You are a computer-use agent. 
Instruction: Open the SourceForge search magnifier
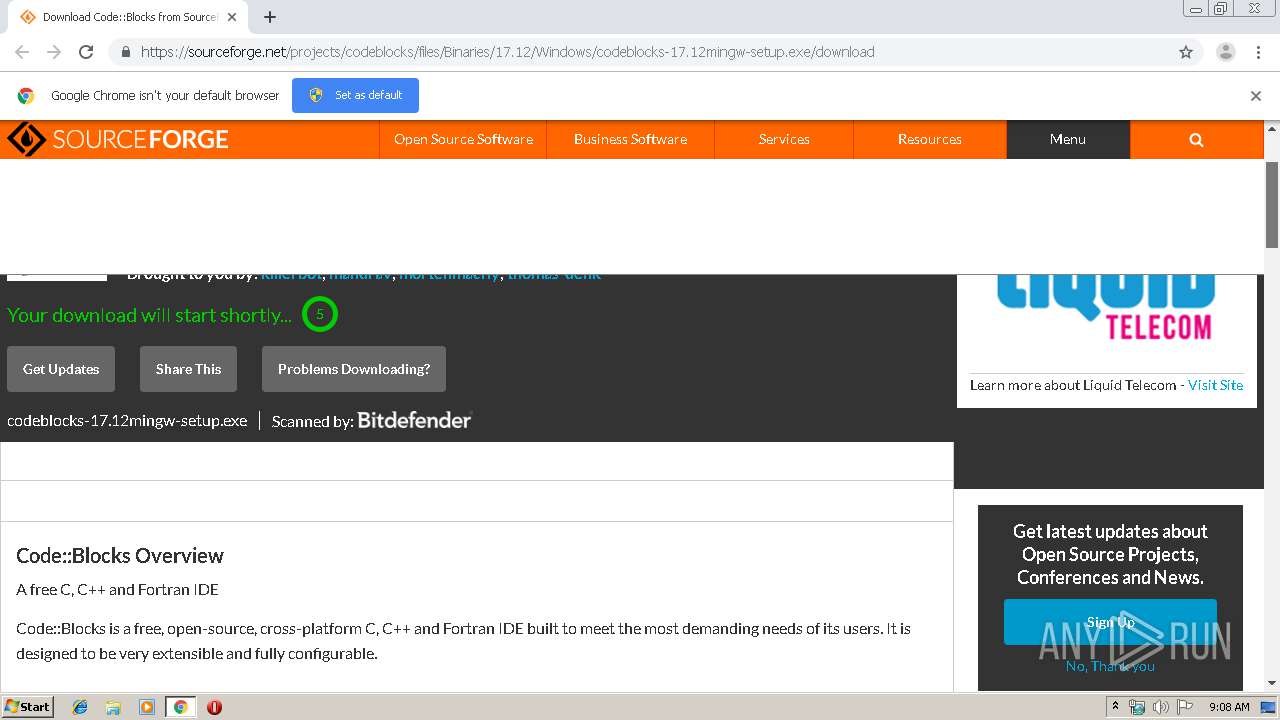(1196, 140)
